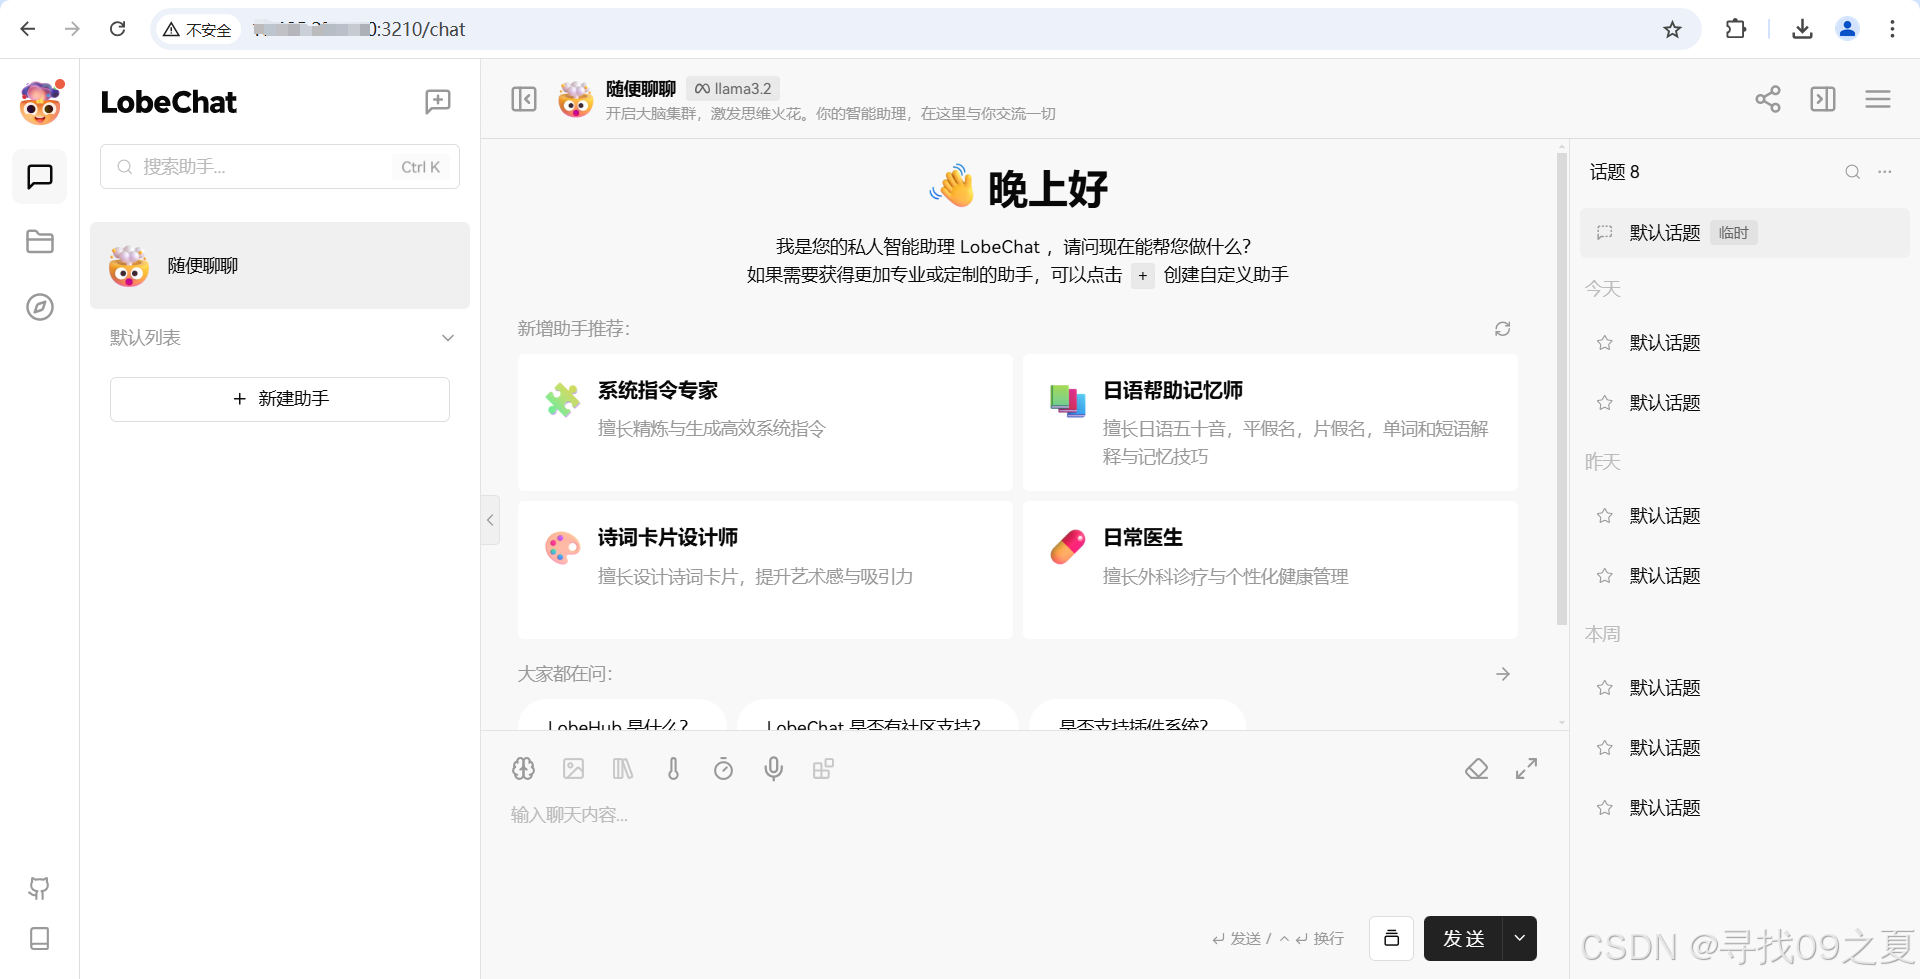Create a new chat via plus-message icon
Viewport: 1920px width, 979px height.
pos(438,101)
